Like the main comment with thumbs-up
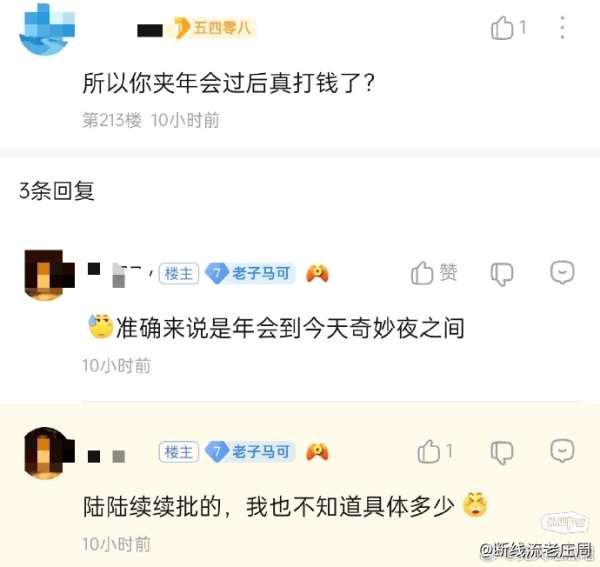 [x=502, y=28]
